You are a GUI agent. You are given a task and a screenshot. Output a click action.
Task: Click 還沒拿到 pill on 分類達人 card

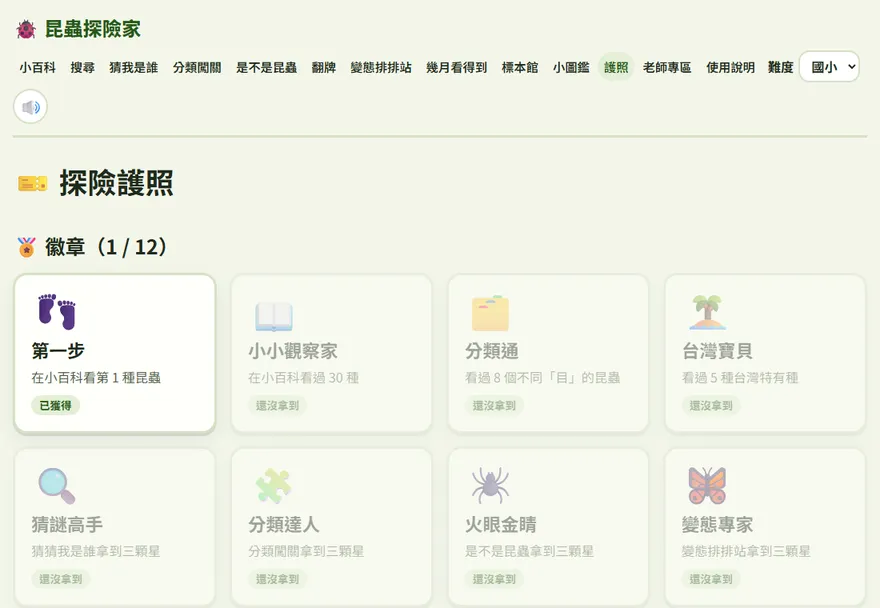point(277,579)
